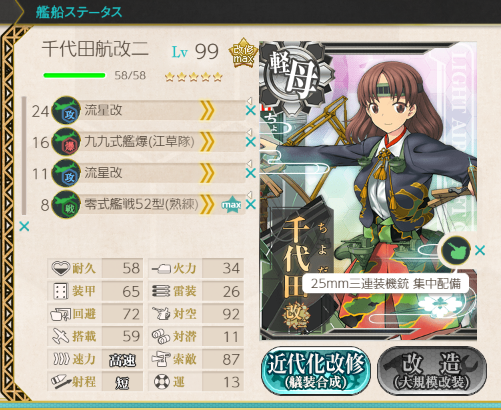Click the red dive bomber icon for 九九式艦爆(江草隊)
Screen dimensions: 501x410
tap(66, 142)
